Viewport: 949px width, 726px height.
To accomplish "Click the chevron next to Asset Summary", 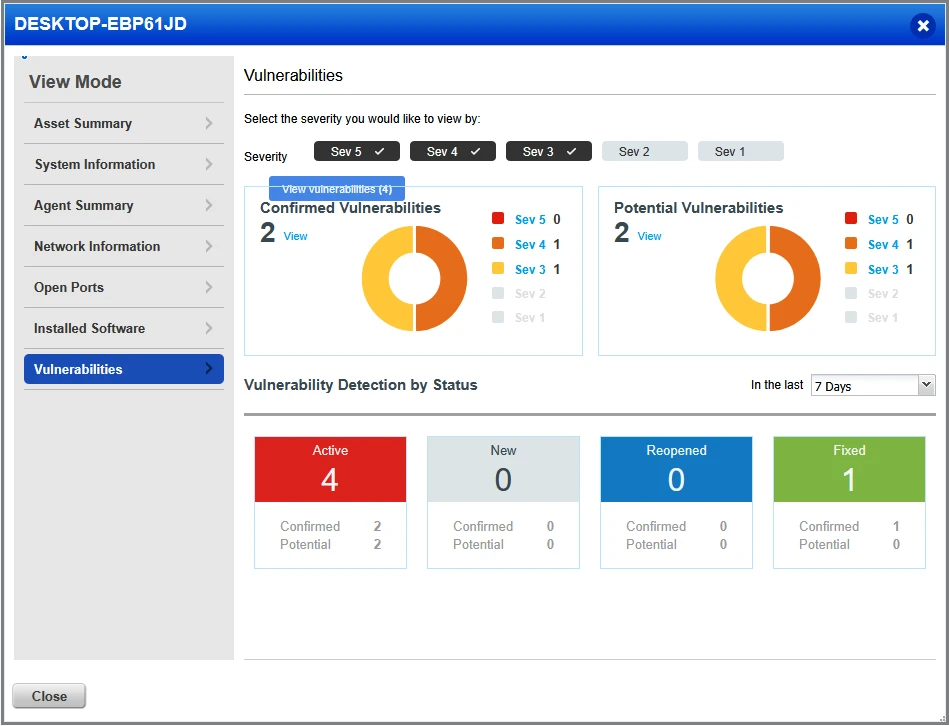I will coord(209,123).
